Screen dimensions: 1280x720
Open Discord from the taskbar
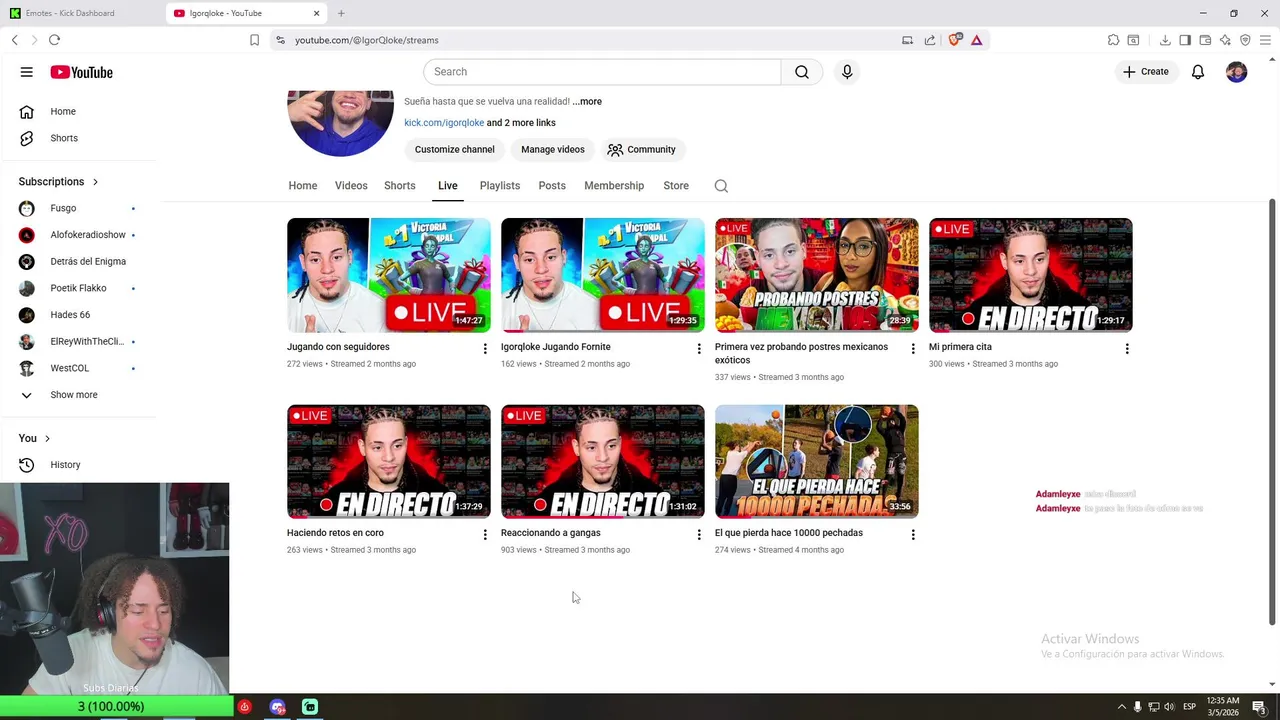click(277, 707)
